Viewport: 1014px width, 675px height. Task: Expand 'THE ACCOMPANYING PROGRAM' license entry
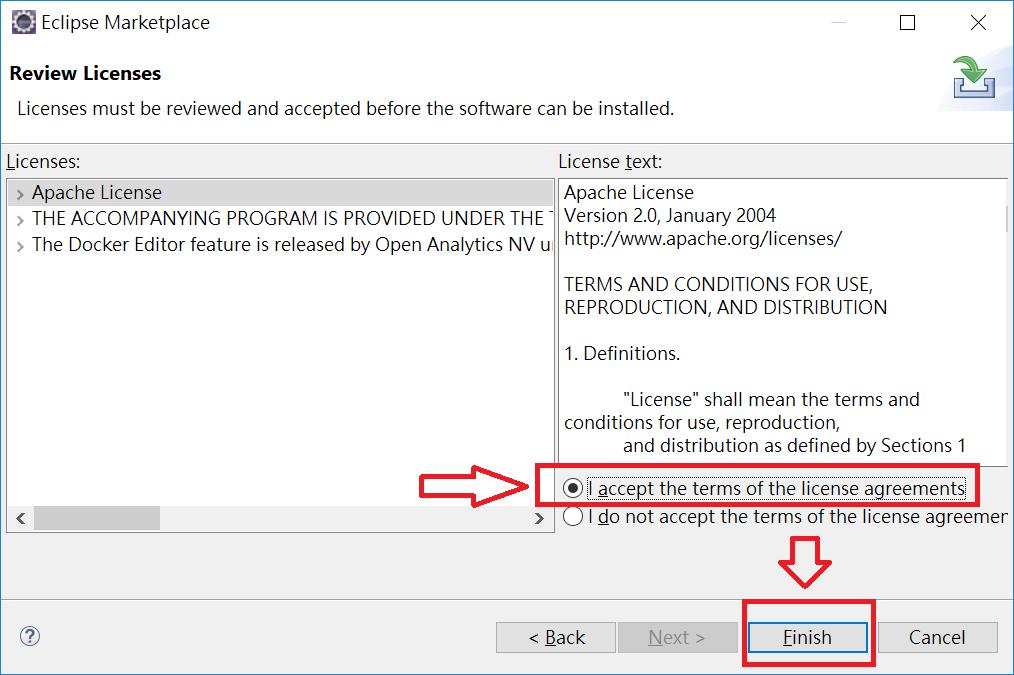[x=20, y=220]
